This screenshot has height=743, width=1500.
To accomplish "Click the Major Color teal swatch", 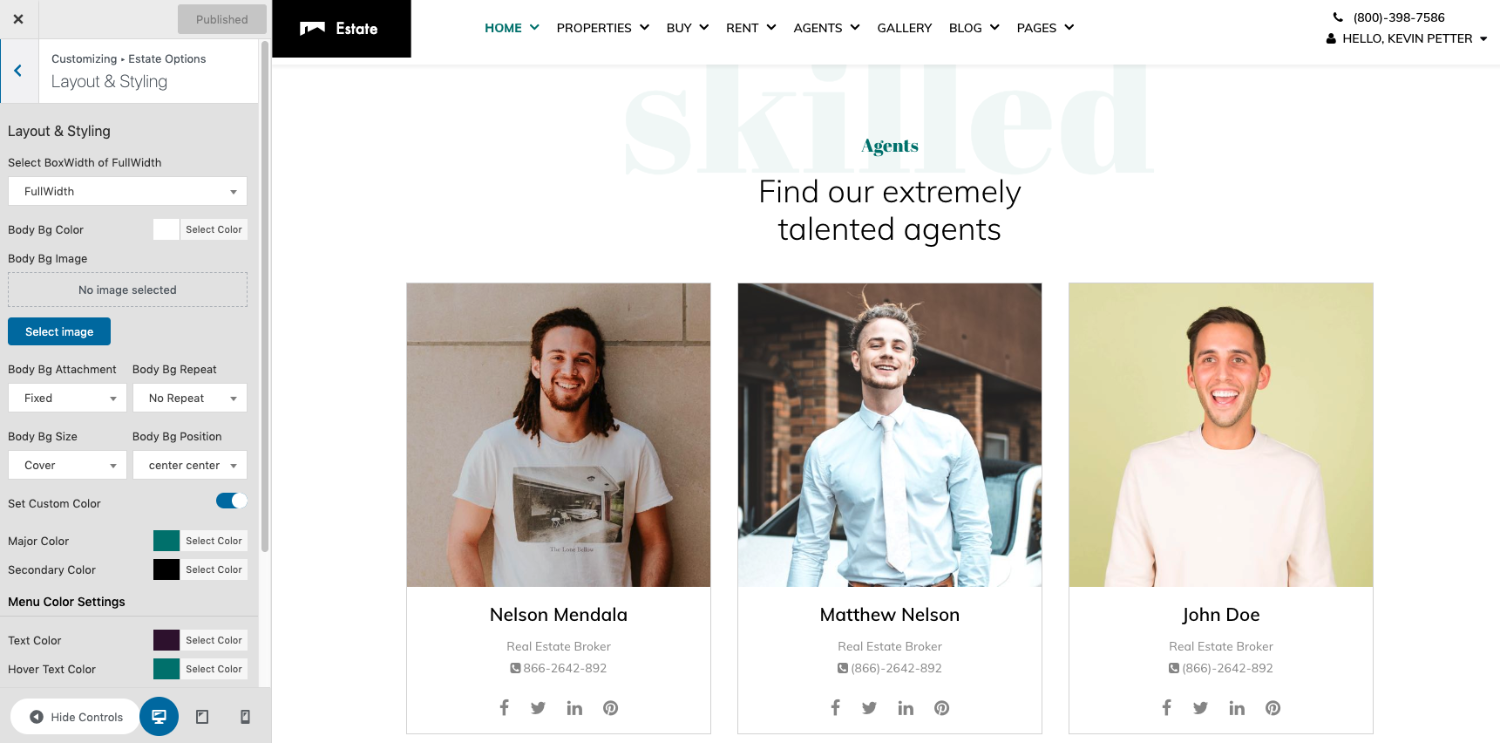I will tap(166, 541).
